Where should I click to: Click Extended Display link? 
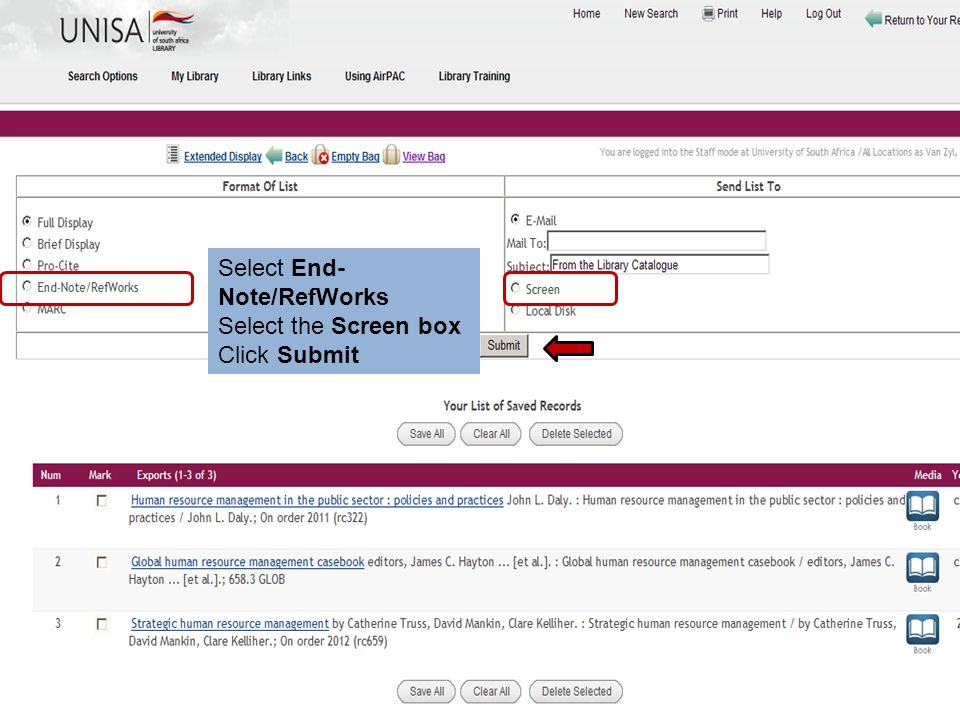pos(223,157)
